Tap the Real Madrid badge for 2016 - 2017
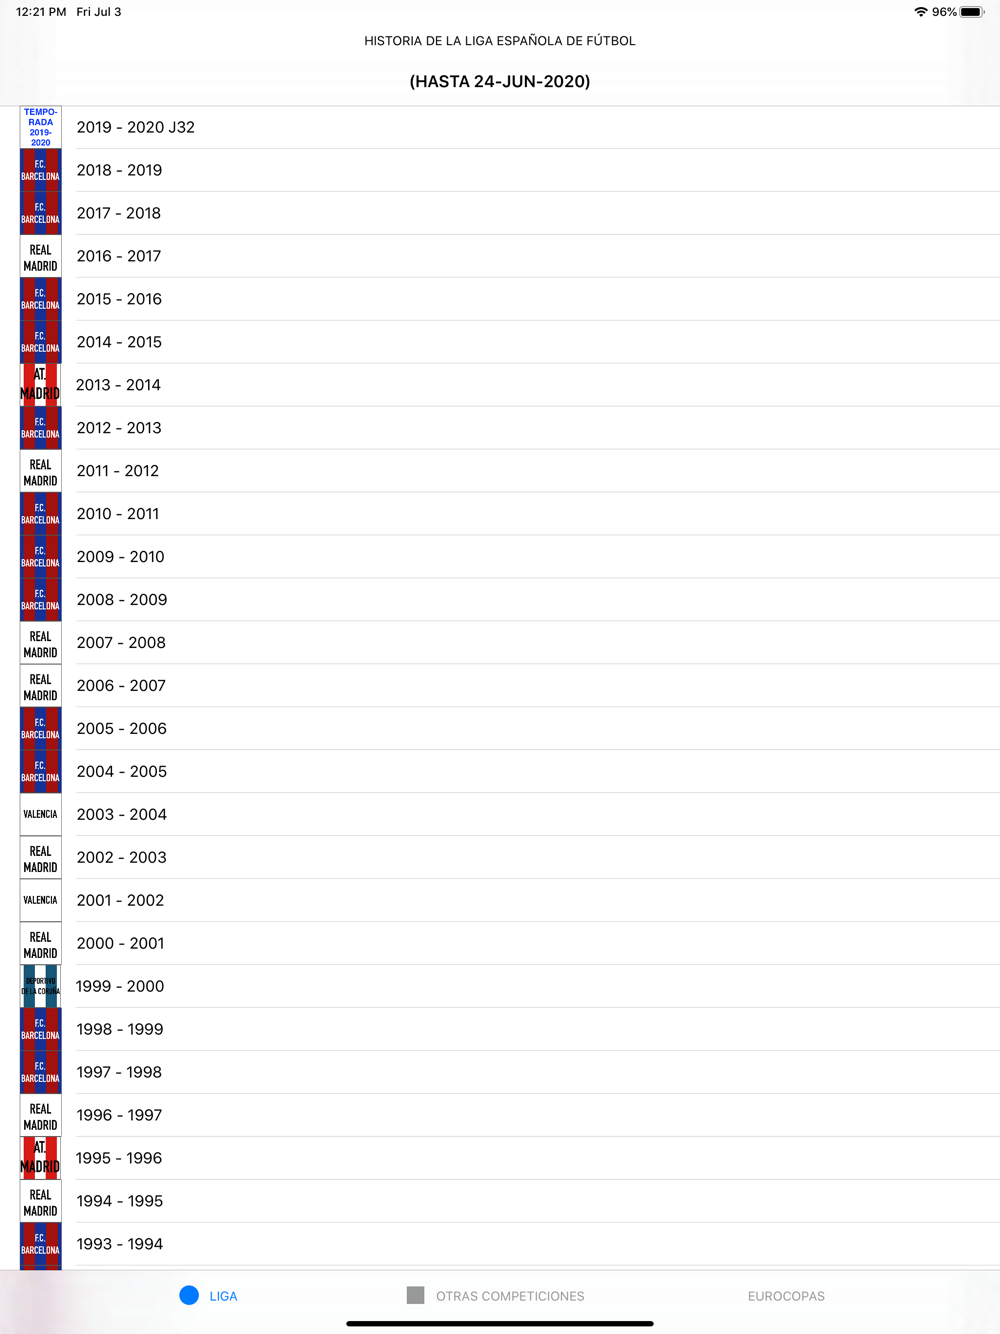 coord(40,256)
